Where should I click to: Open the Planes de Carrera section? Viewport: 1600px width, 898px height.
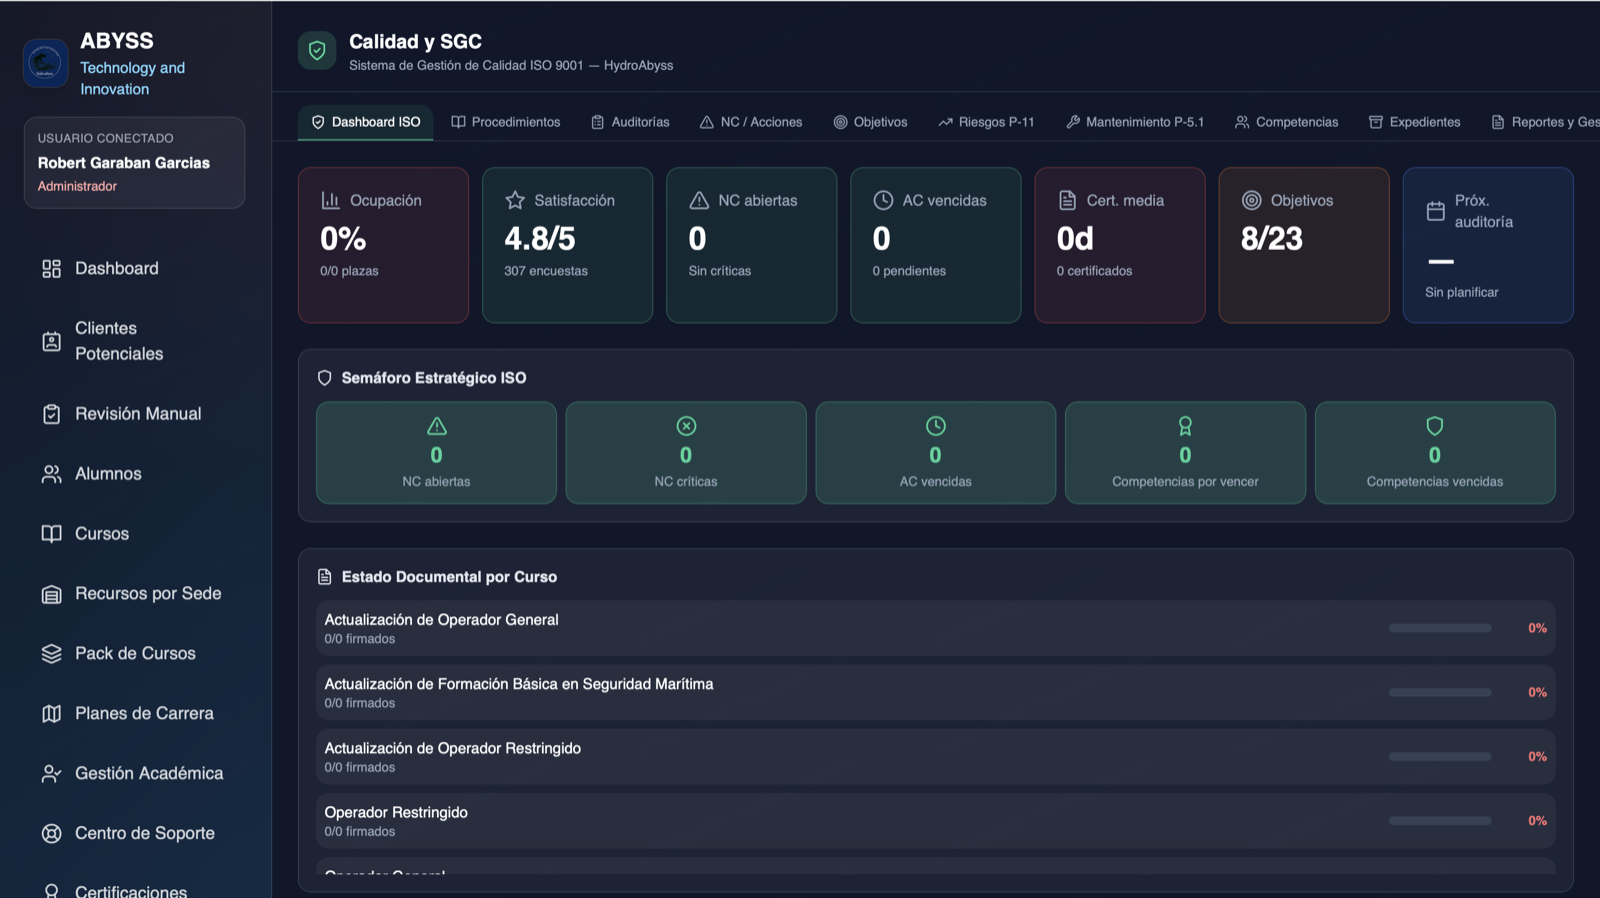144,713
